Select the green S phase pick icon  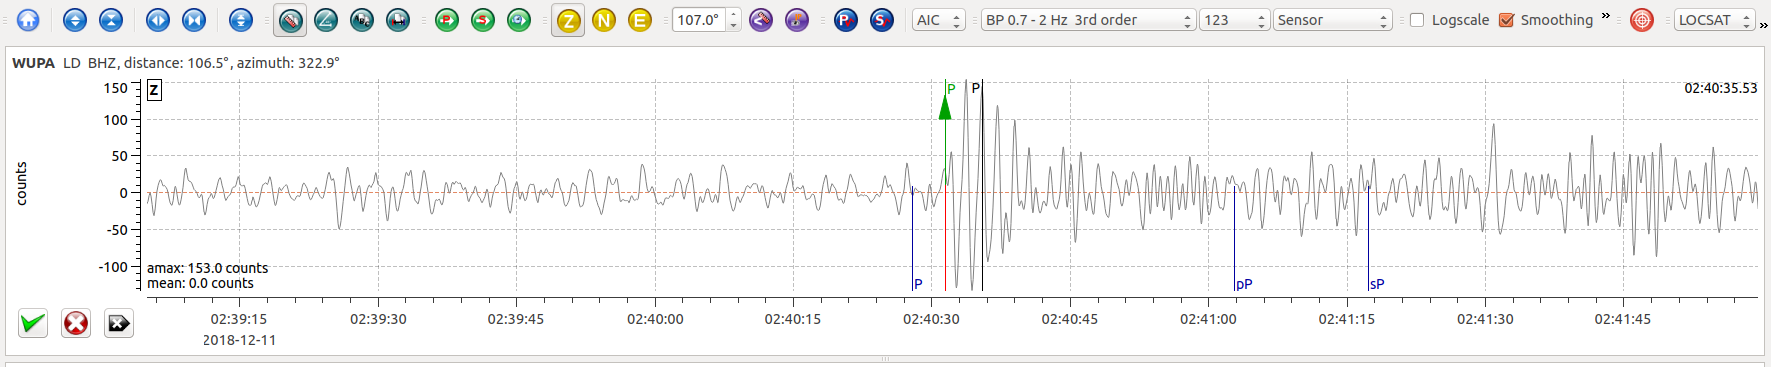[x=483, y=19]
